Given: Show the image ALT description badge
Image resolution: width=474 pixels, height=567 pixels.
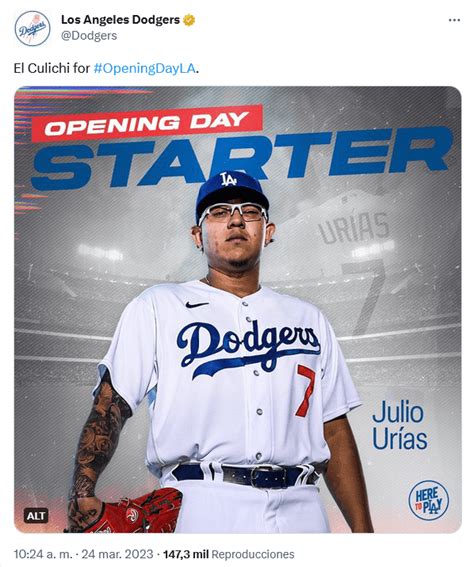Looking at the screenshot, I should [36, 515].
